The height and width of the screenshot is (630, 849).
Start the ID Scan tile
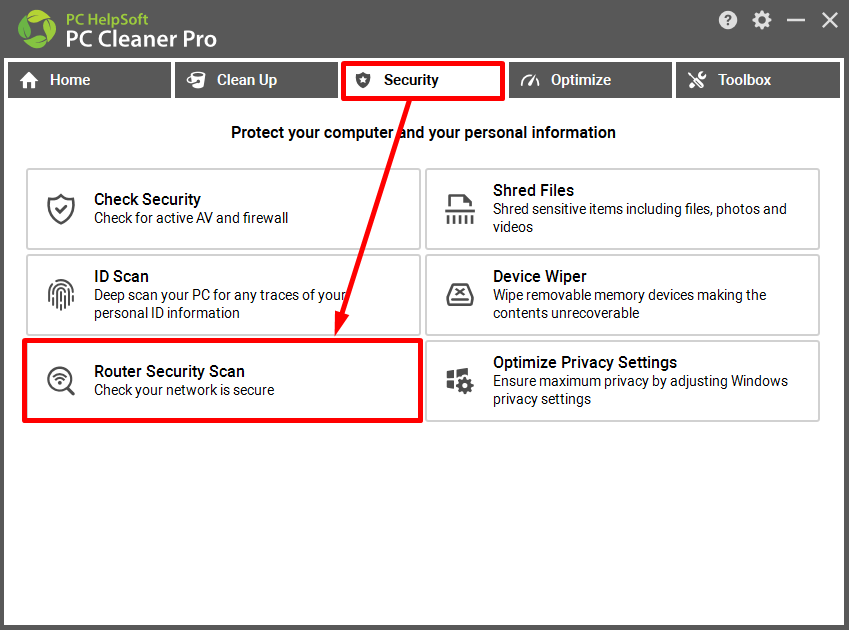223,295
